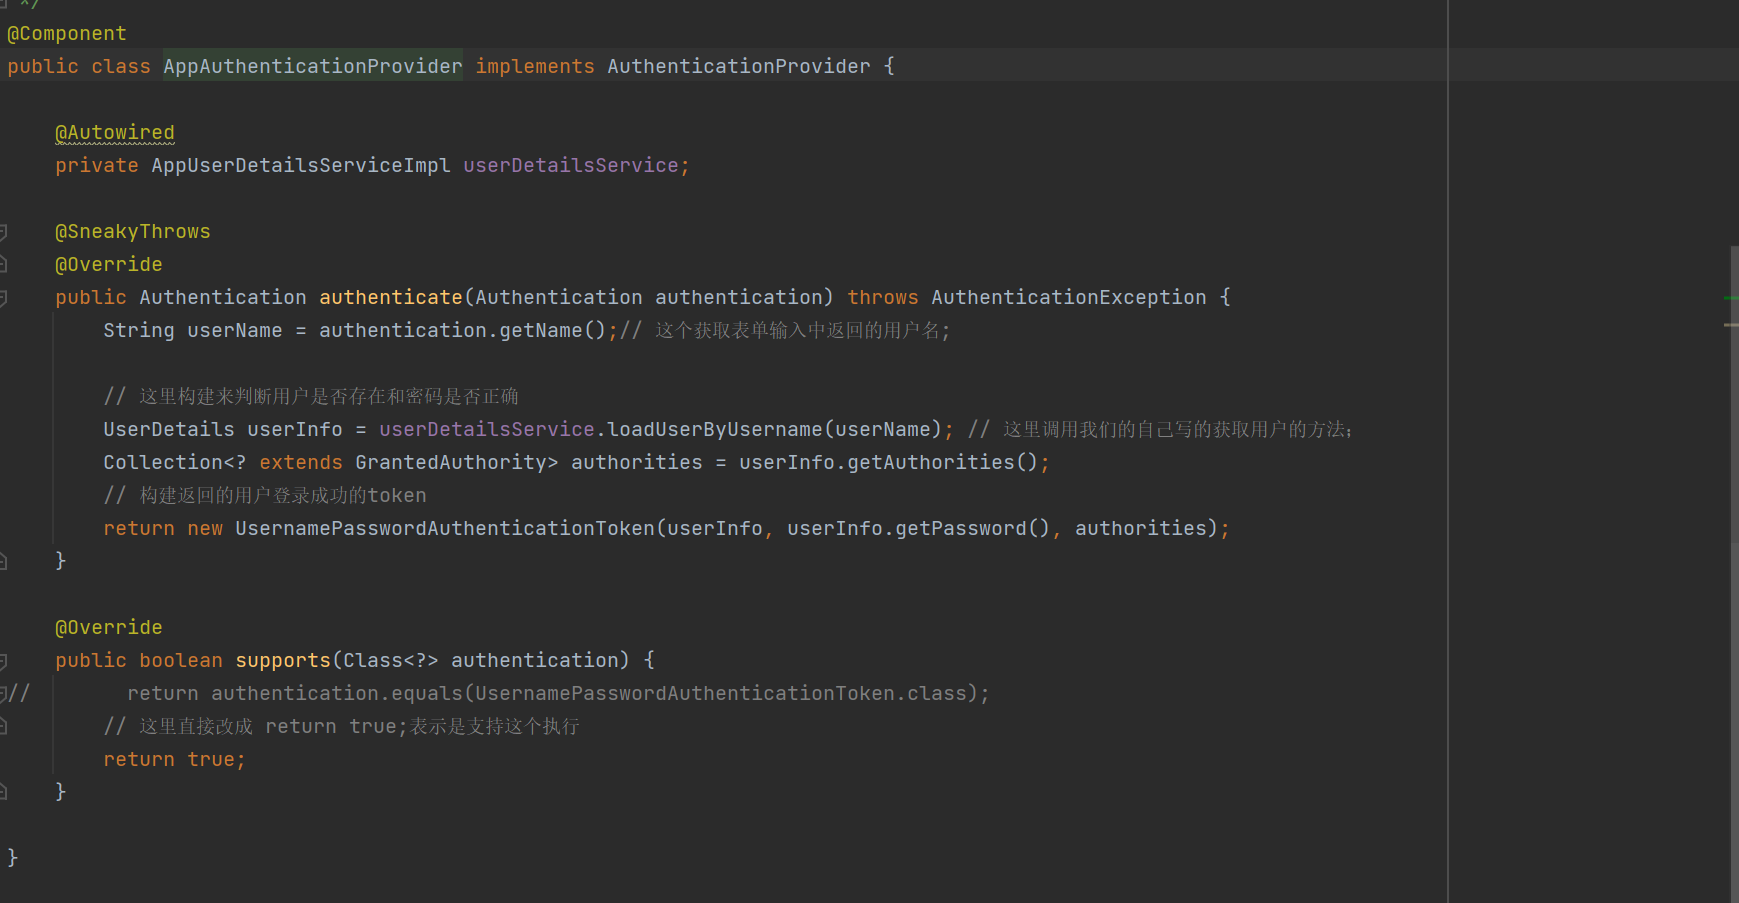
Task: Click the final closing brace of the class
Action: pos(13,858)
